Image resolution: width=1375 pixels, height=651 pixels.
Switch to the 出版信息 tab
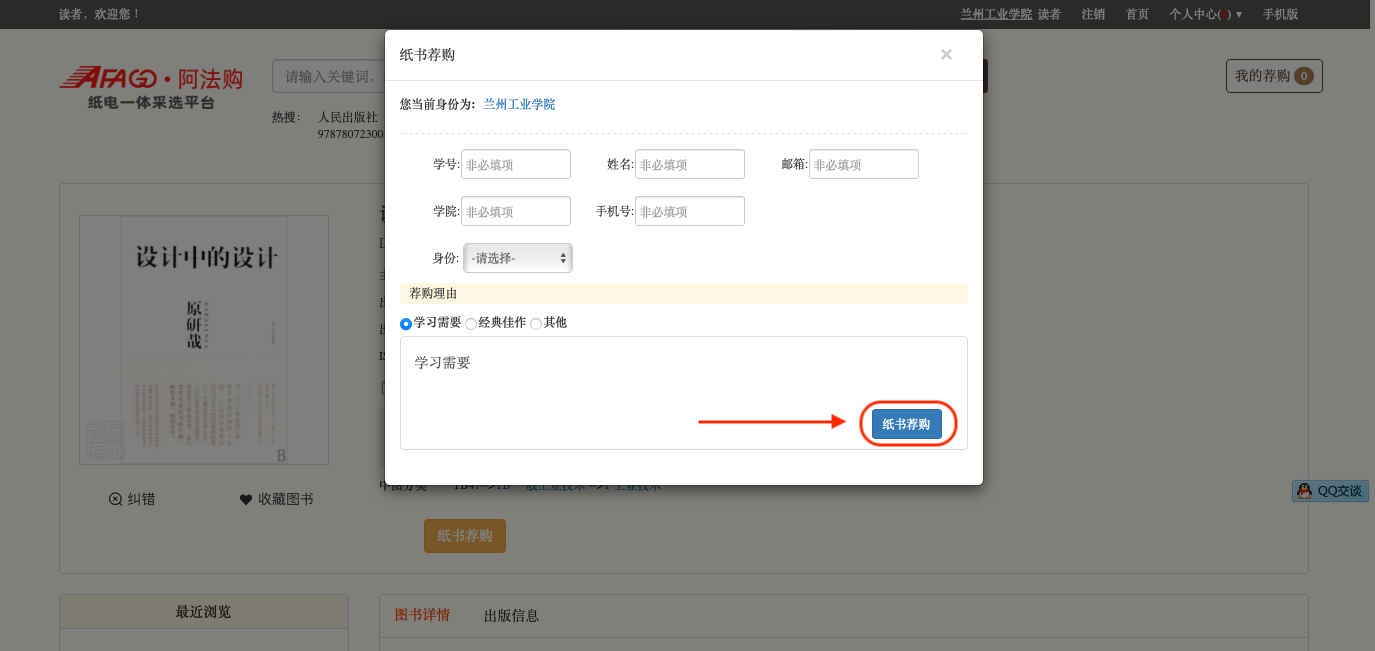511,616
